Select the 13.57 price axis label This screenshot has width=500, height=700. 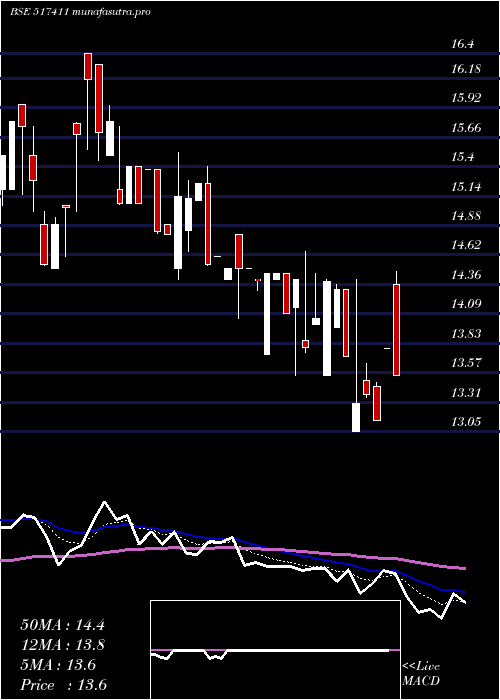tap(466, 363)
